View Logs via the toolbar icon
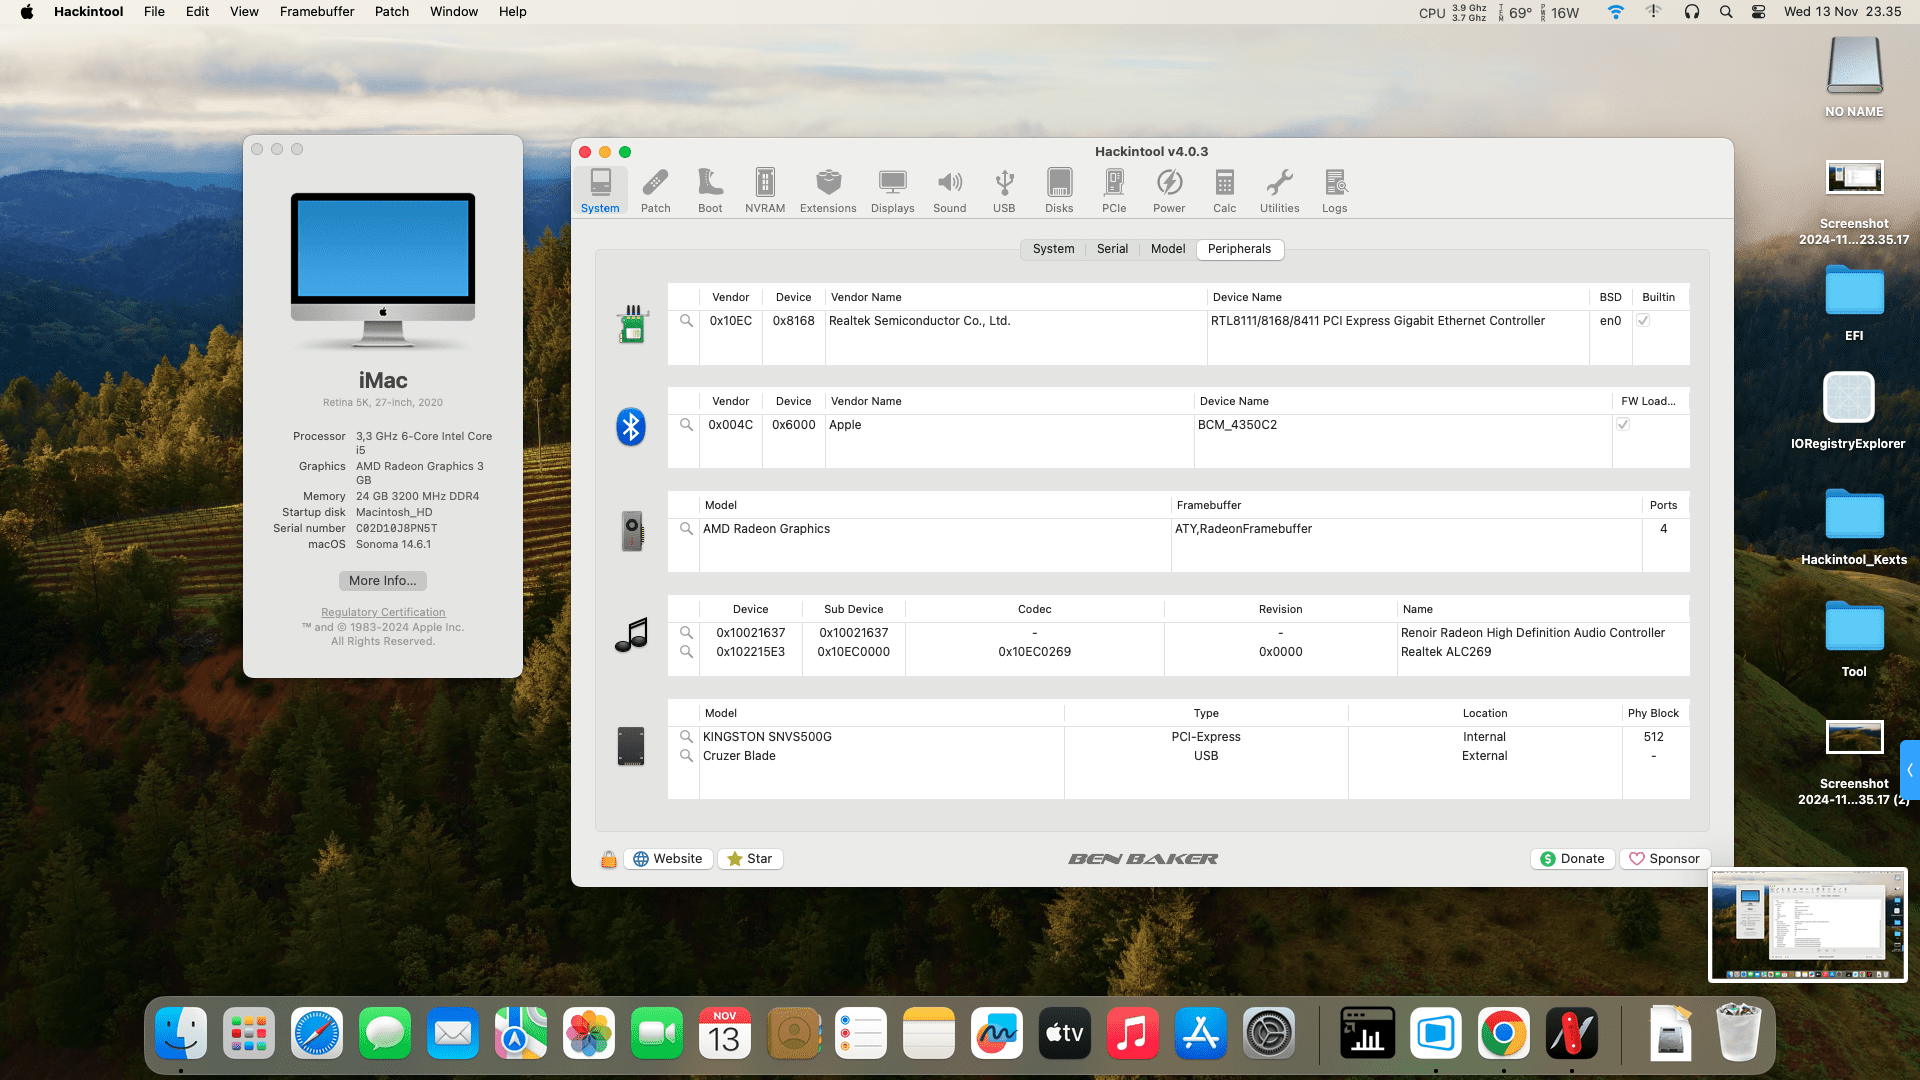 (x=1335, y=189)
